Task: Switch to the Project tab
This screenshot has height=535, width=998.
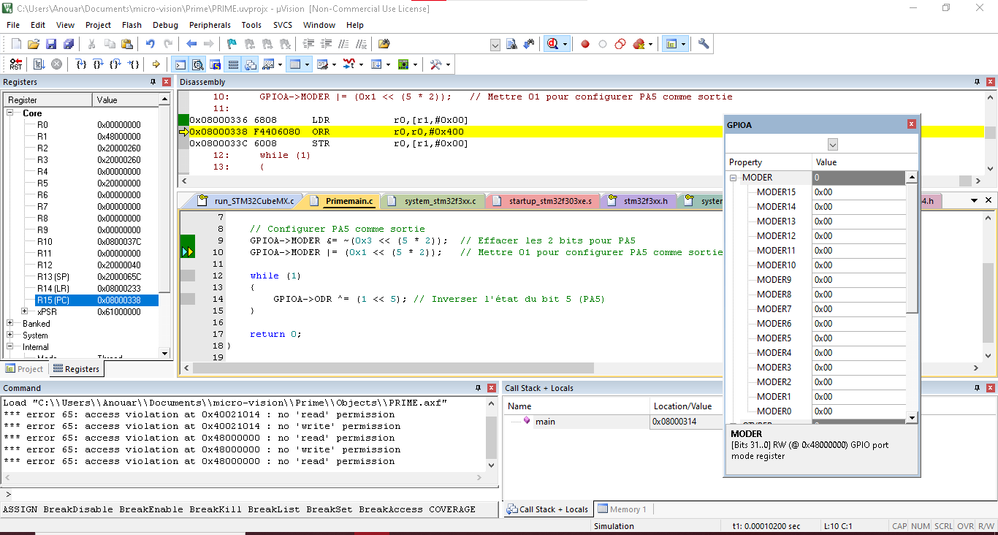Action: (x=25, y=369)
